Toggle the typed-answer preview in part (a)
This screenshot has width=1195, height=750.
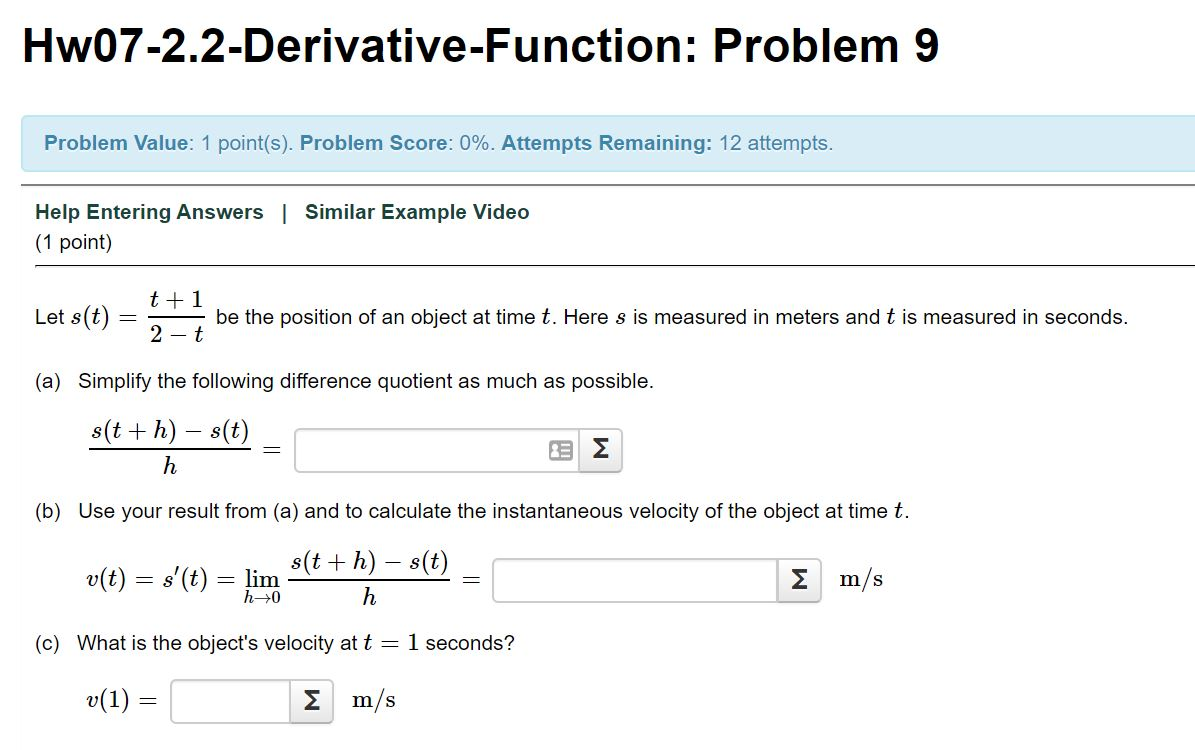tap(560, 449)
